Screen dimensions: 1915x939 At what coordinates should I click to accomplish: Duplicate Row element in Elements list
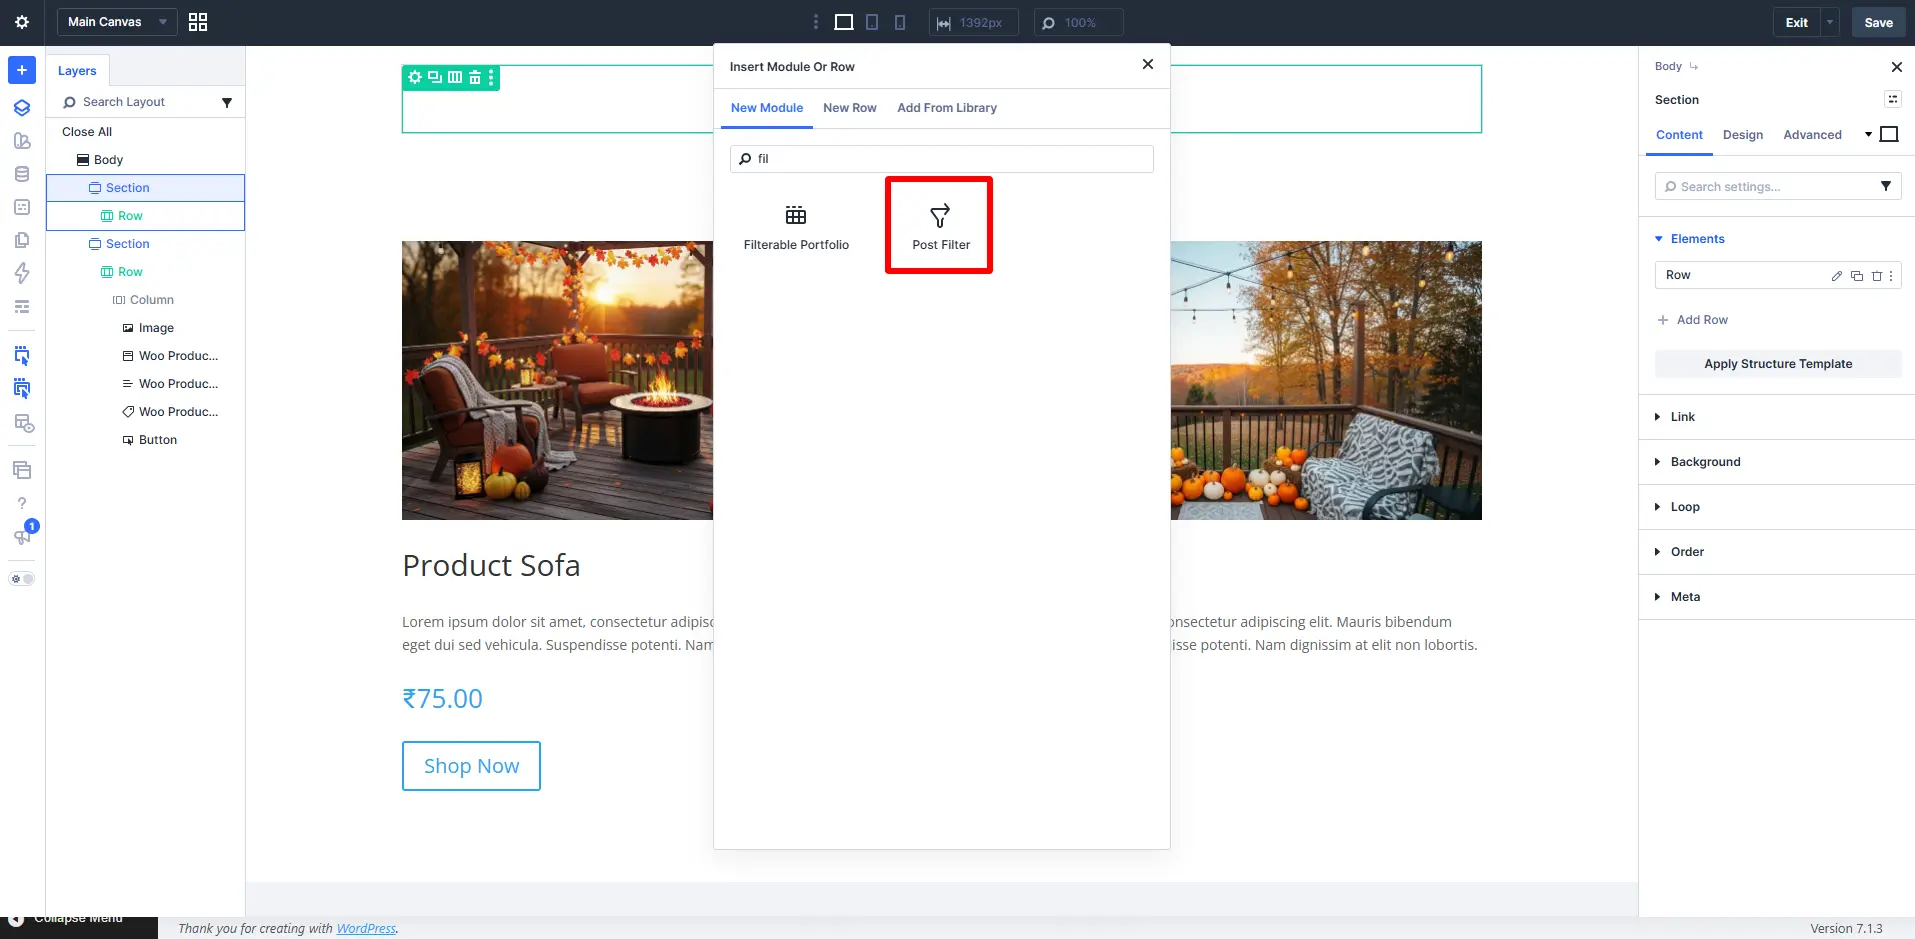point(1857,276)
